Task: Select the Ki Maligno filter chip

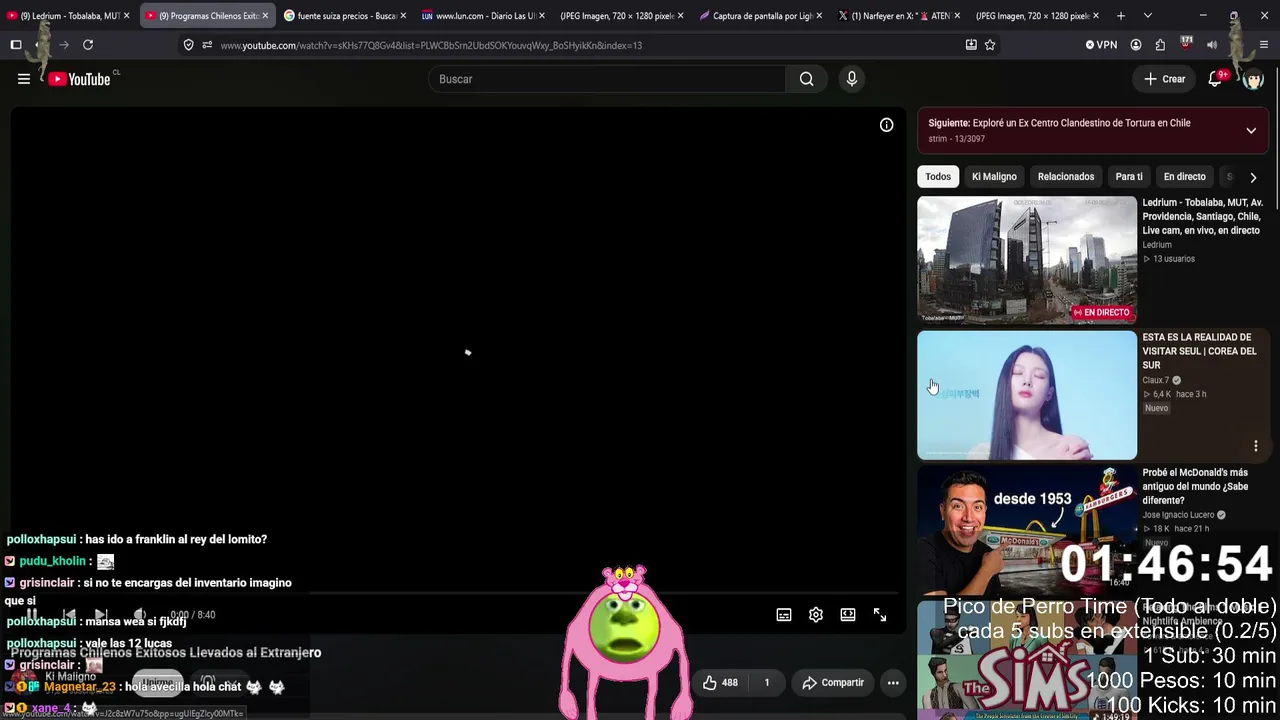Action: (994, 177)
